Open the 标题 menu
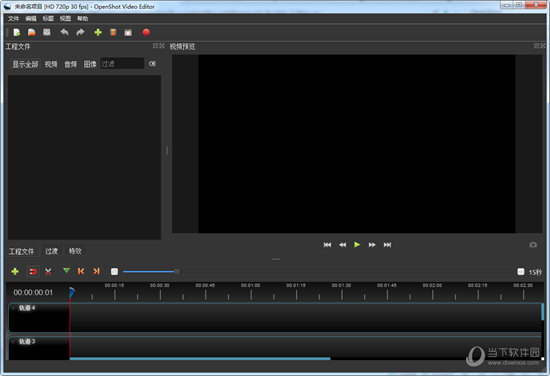This screenshot has width=550, height=376. click(48, 18)
